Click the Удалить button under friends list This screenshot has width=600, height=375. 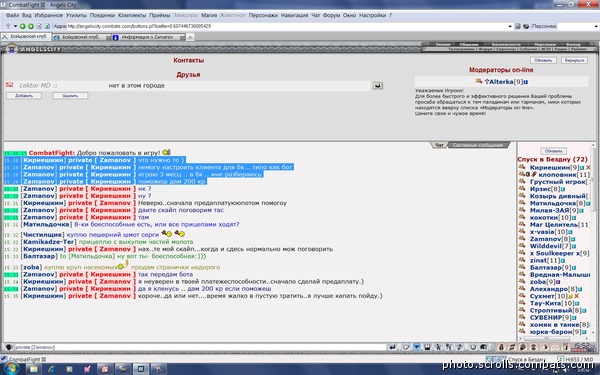[70, 96]
